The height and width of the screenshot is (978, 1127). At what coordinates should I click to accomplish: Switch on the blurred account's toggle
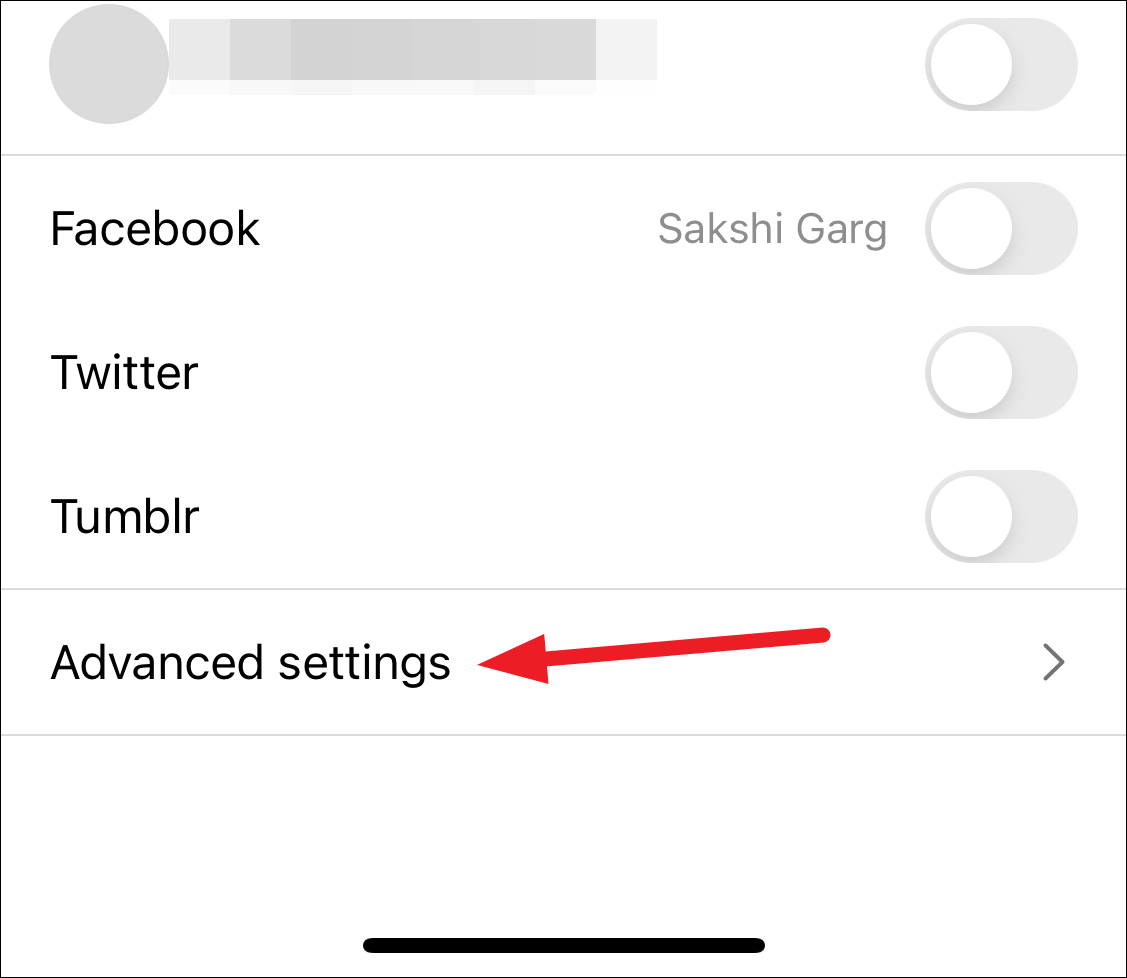pyautogui.click(x=1001, y=65)
